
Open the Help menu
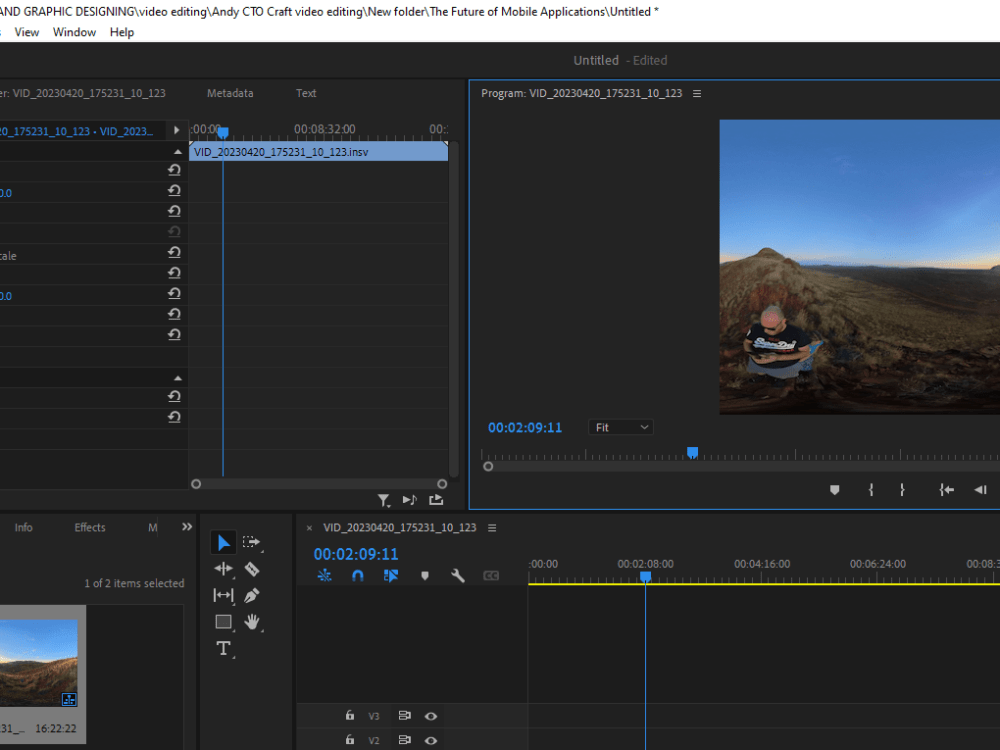point(122,32)
